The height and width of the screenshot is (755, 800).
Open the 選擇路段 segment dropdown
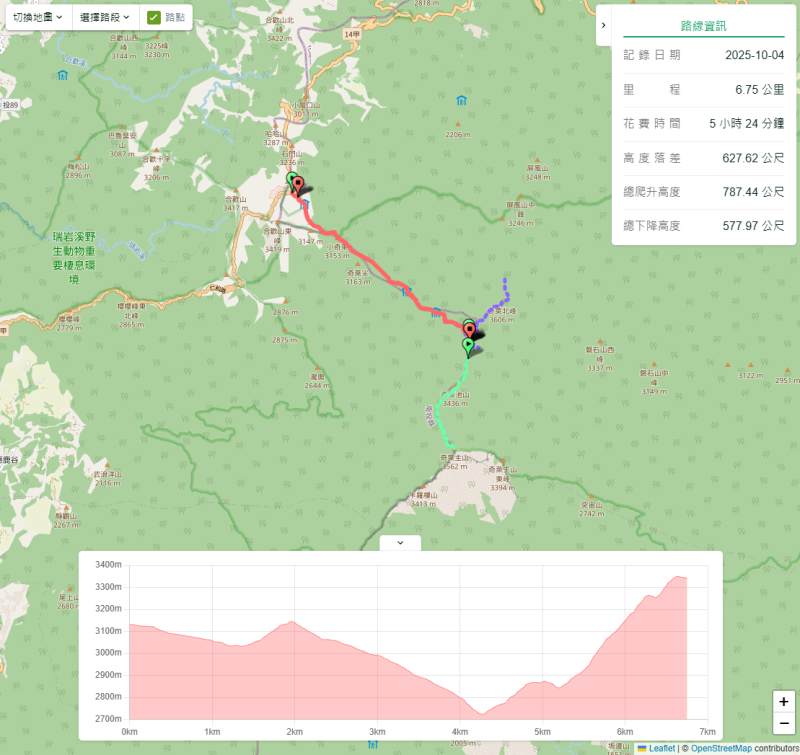tap(106, 17)
